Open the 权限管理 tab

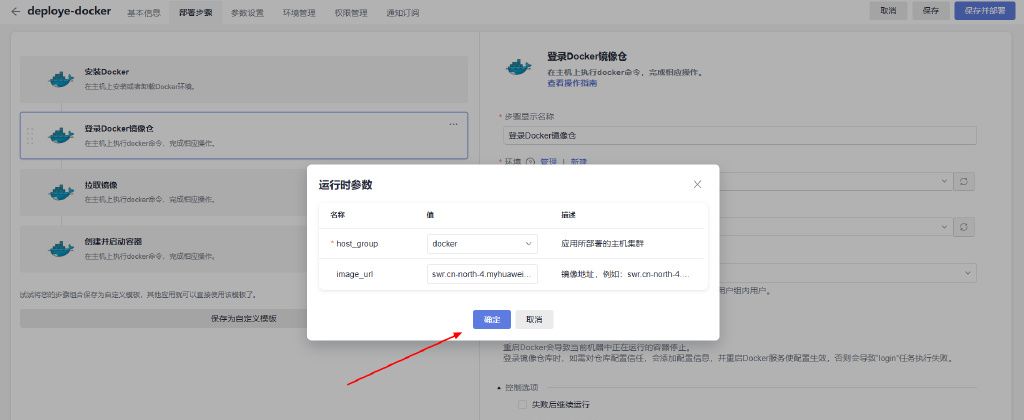coord(351,12)
